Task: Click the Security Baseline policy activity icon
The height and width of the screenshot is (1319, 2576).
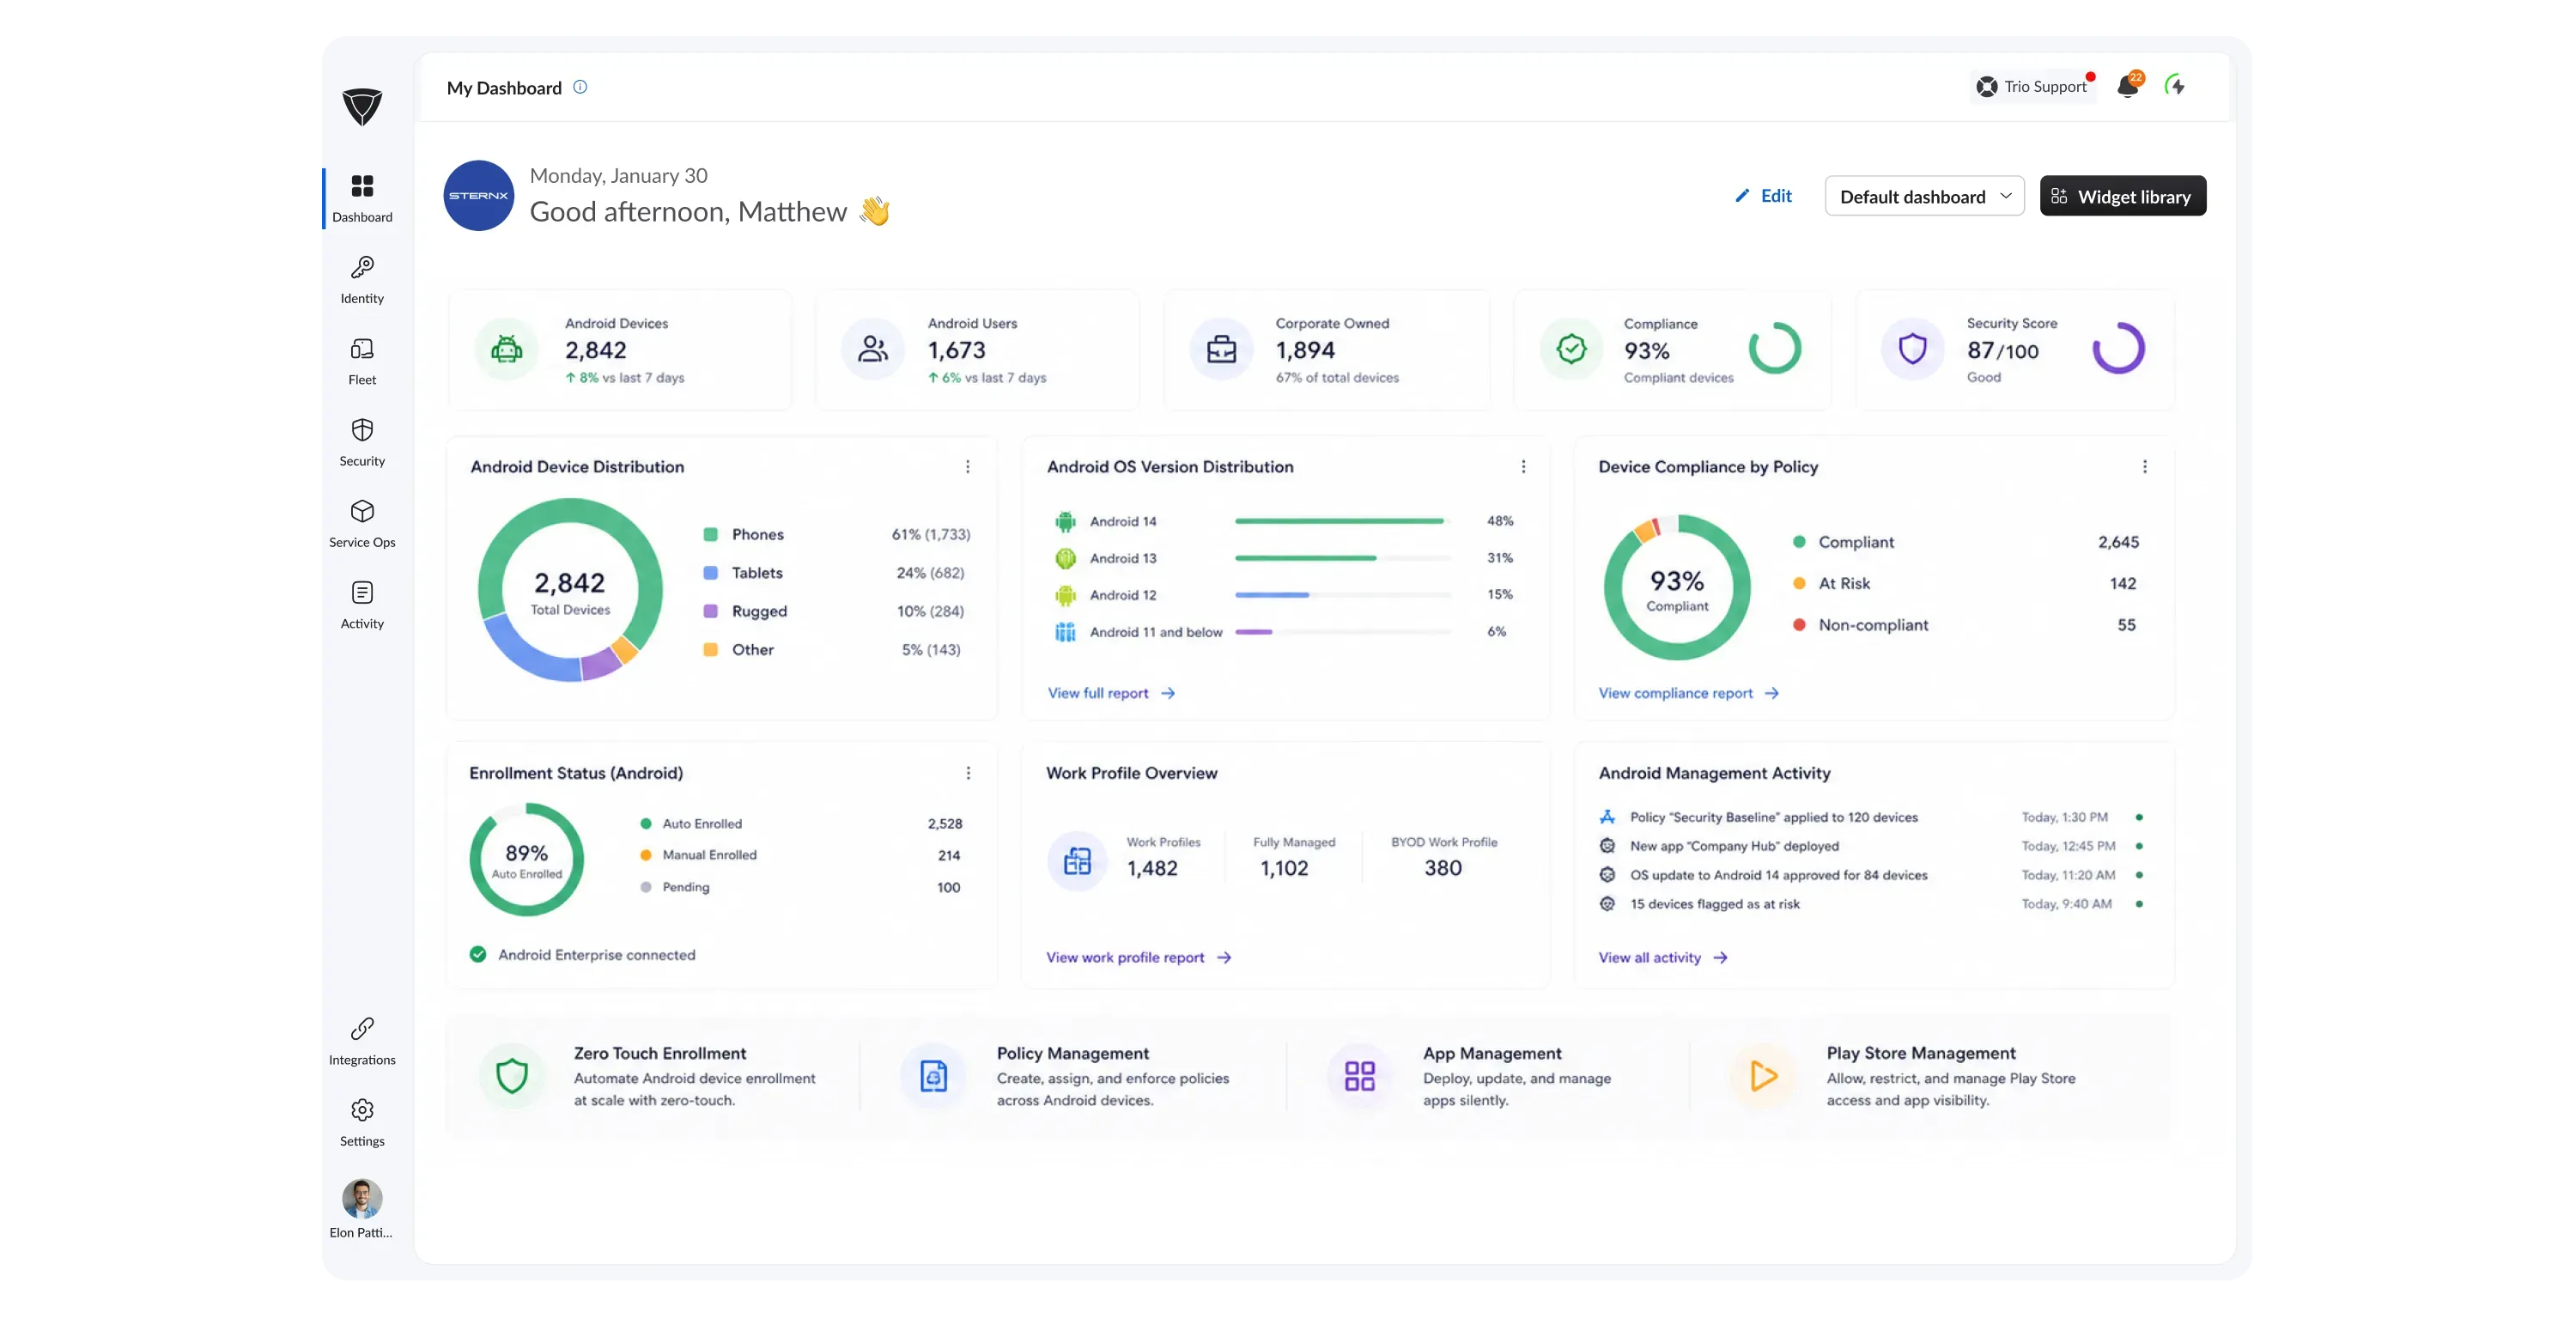Action: tap(1607, 817)
